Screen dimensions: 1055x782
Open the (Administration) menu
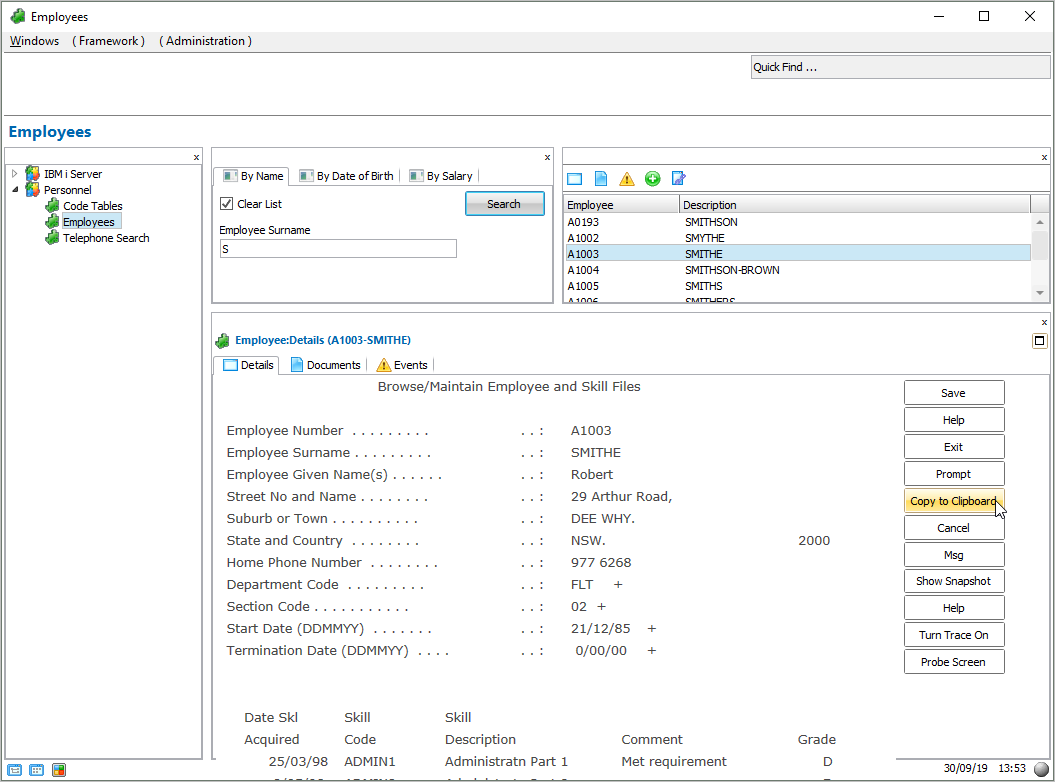(205, 41)
